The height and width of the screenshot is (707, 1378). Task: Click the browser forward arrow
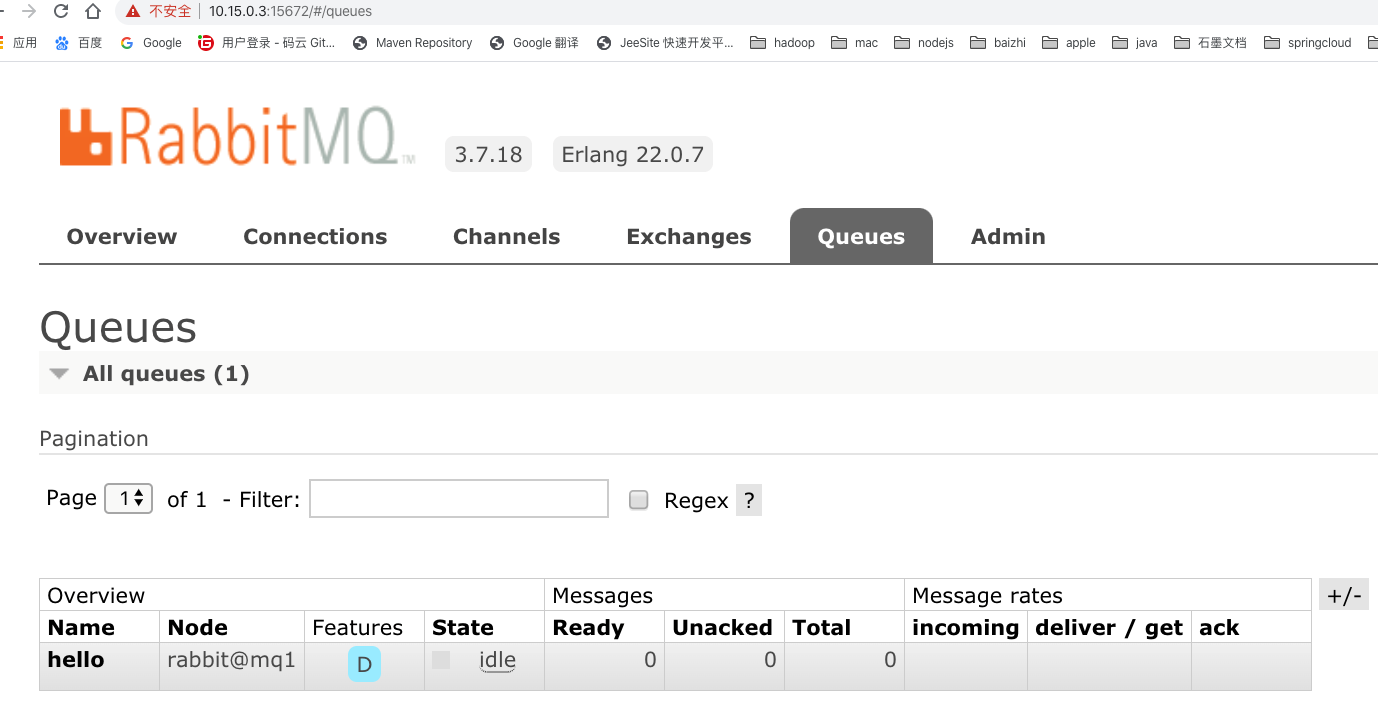coord(29,11)
